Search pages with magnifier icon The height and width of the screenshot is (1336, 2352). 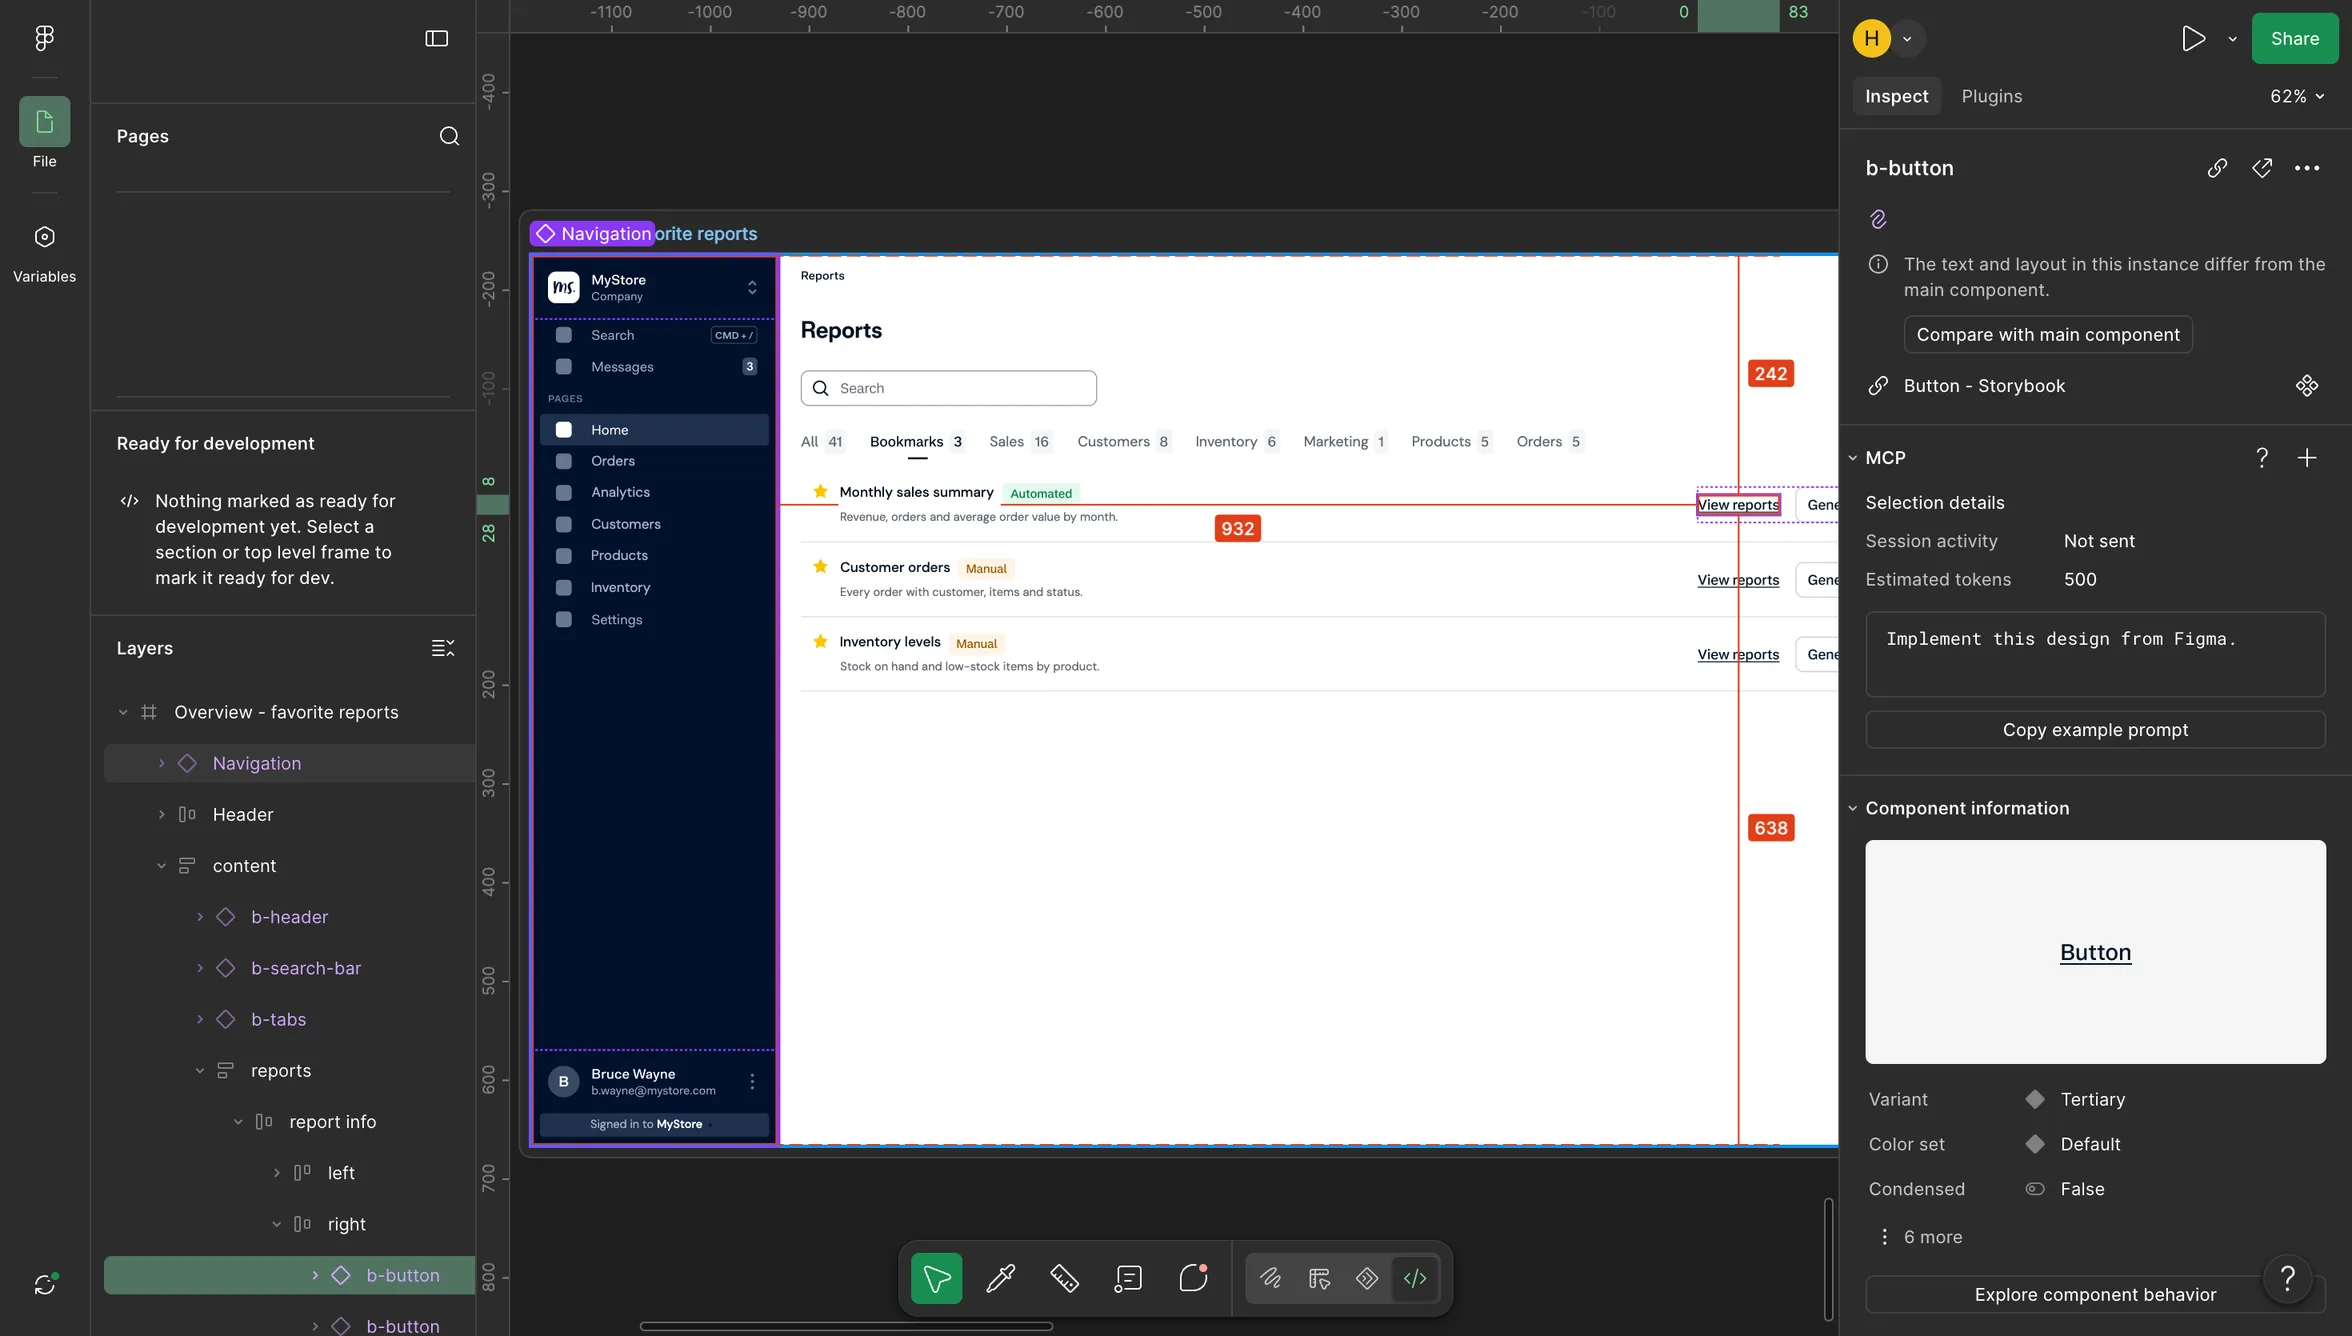point(449,136)
